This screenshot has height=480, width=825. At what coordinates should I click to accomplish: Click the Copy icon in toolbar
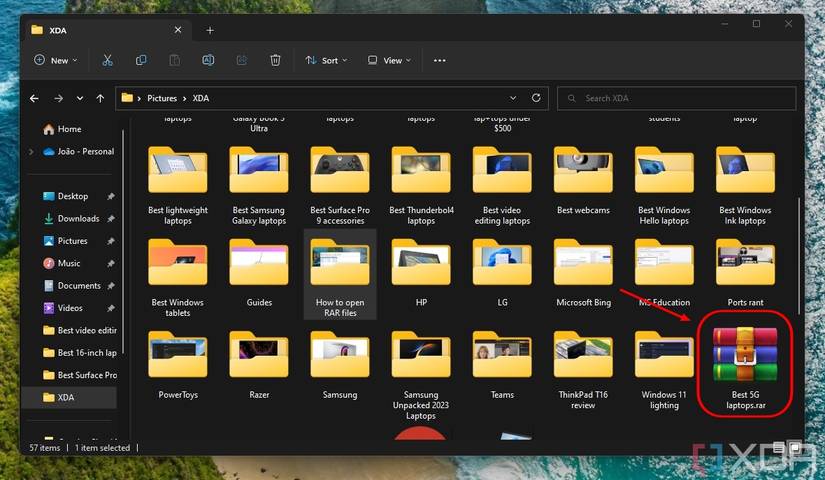tap(141, 60)
